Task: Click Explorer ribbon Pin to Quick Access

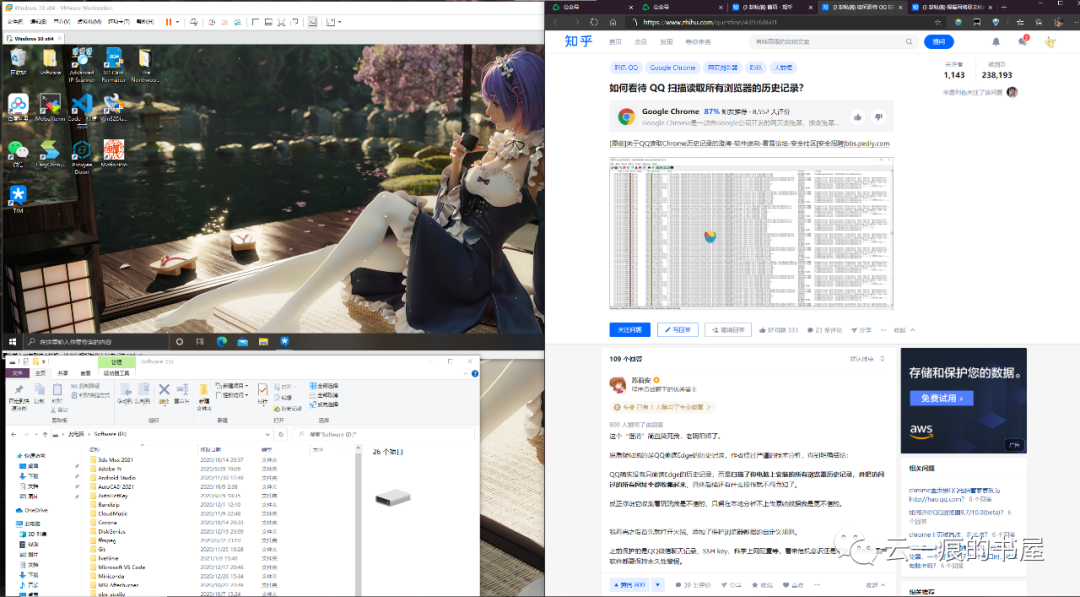Action: [x=19, y=396]
